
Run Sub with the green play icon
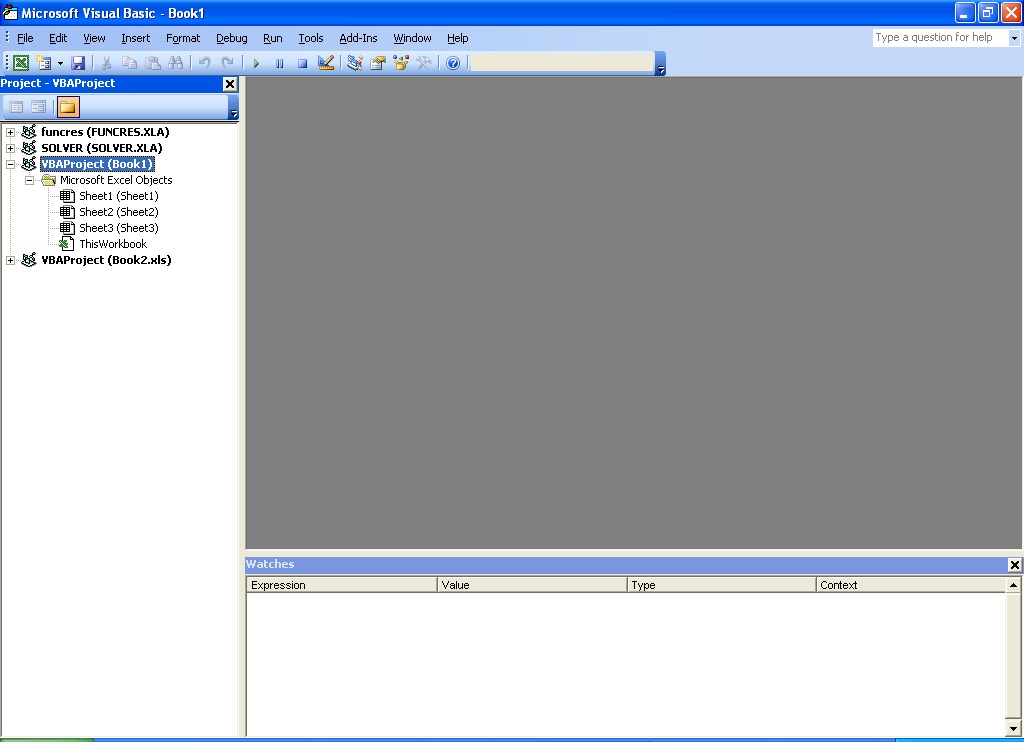[x=256, y=63]
